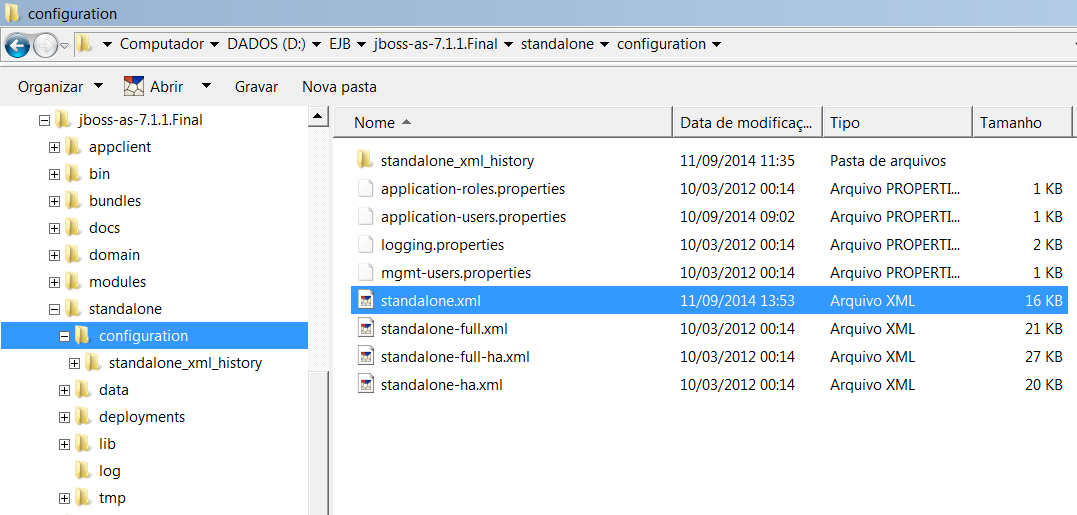Open the Abrir dropdown arrow
The width and height of the screenshot is (1077, 515).
tap(206, 87)
